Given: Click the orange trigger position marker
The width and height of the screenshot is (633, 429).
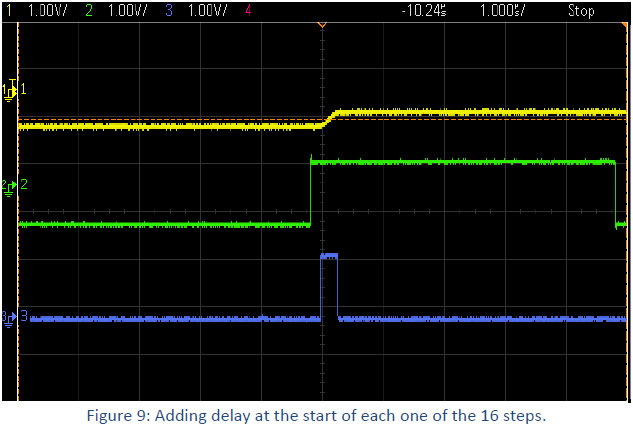Looking at the screenshot, I should click(321, 22).
